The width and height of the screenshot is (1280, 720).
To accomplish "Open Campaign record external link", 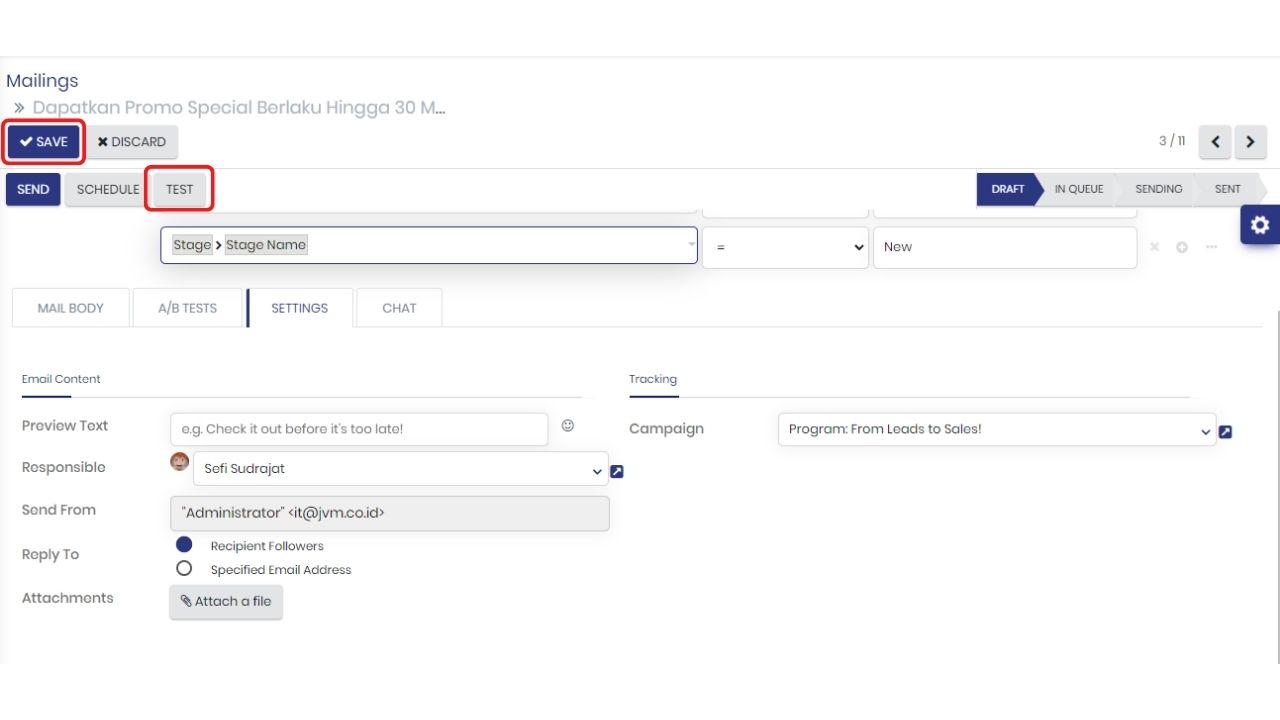I will point(1225,432).
